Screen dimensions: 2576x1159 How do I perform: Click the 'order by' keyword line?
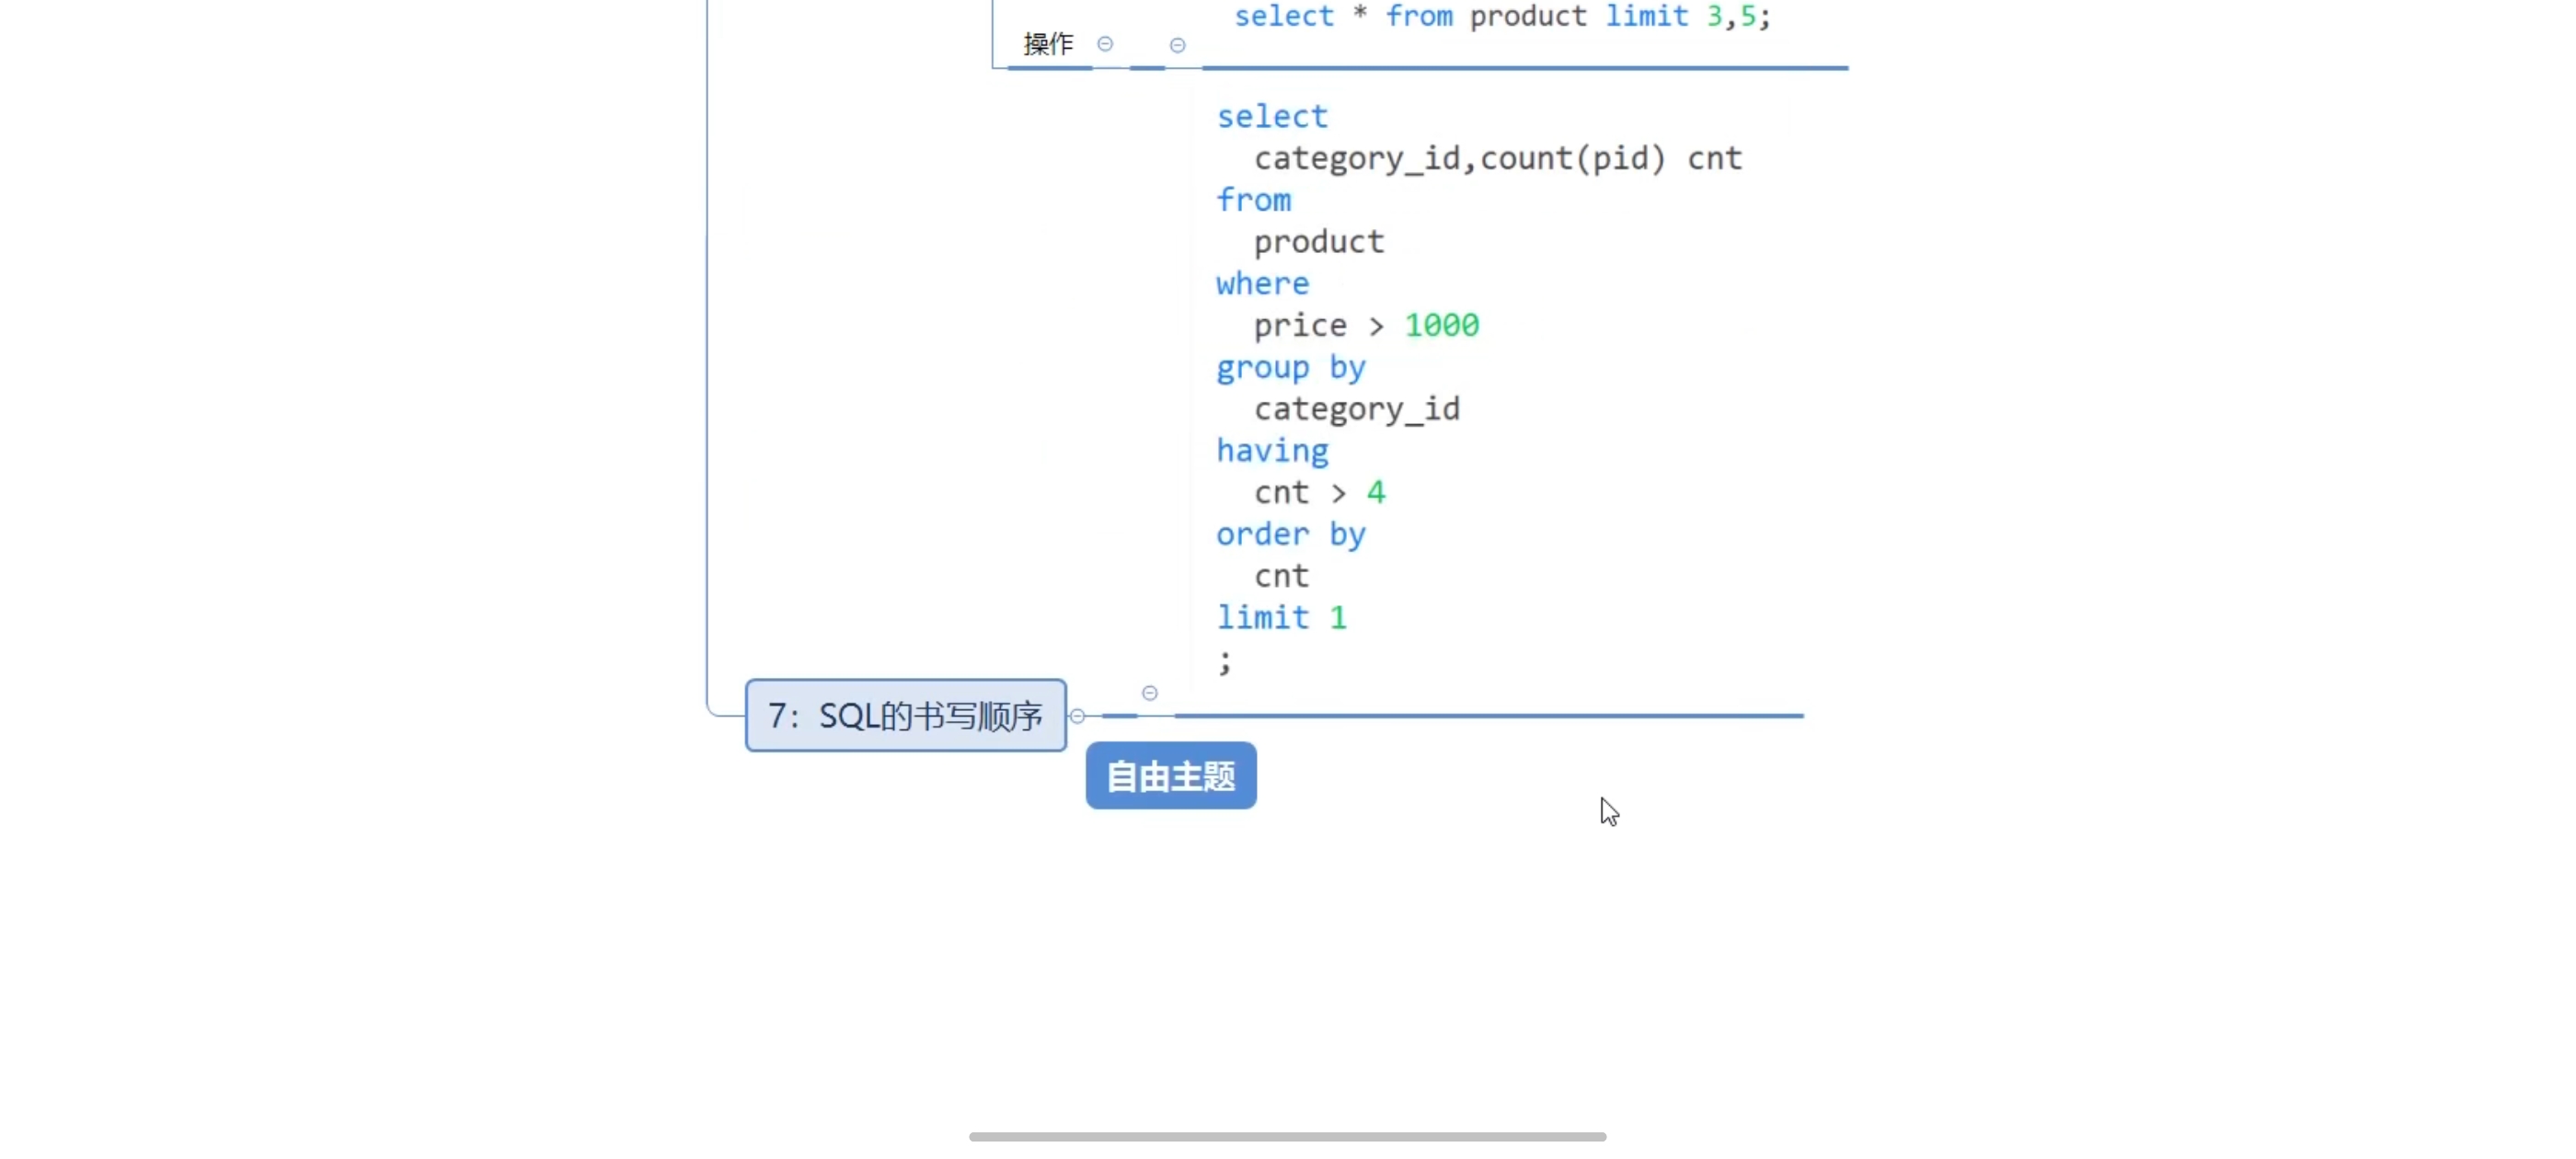coord(1290,535)
